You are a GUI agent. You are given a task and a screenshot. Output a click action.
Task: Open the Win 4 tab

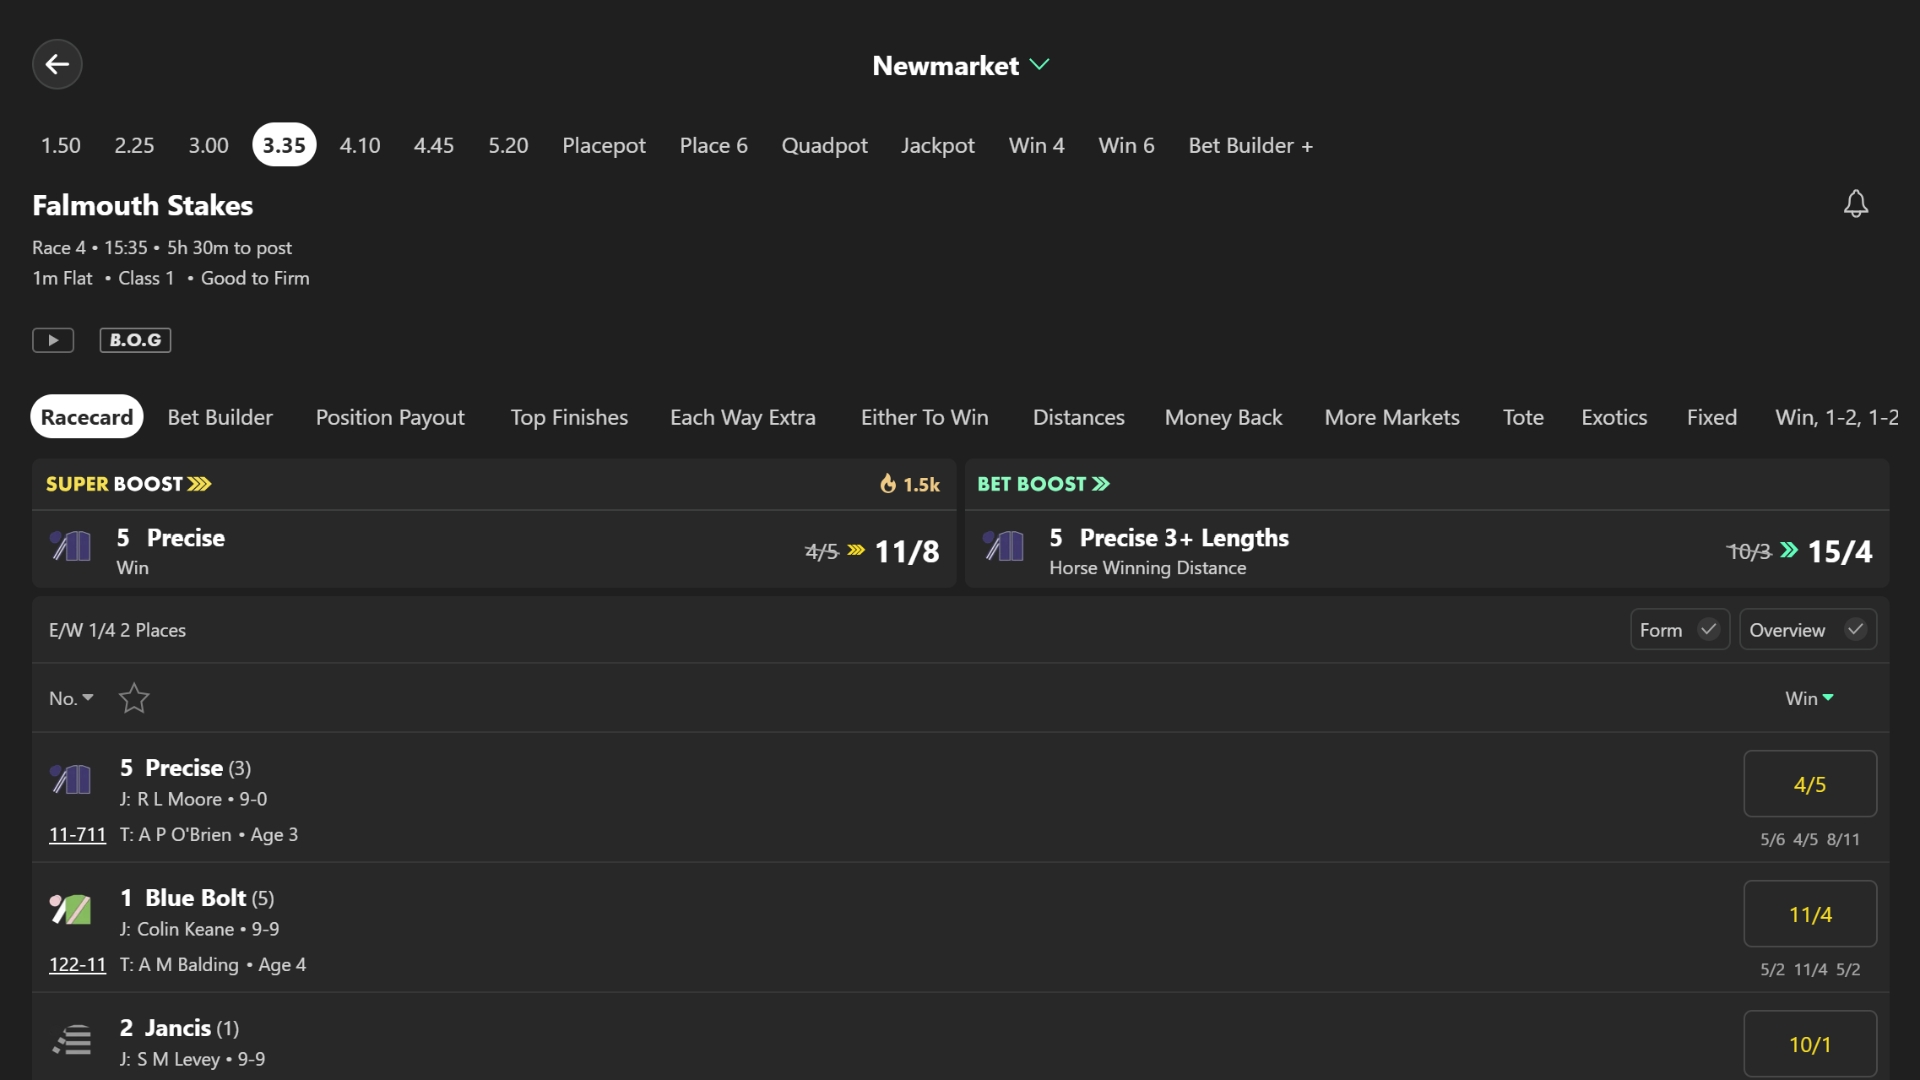[x=1037, y=145]
